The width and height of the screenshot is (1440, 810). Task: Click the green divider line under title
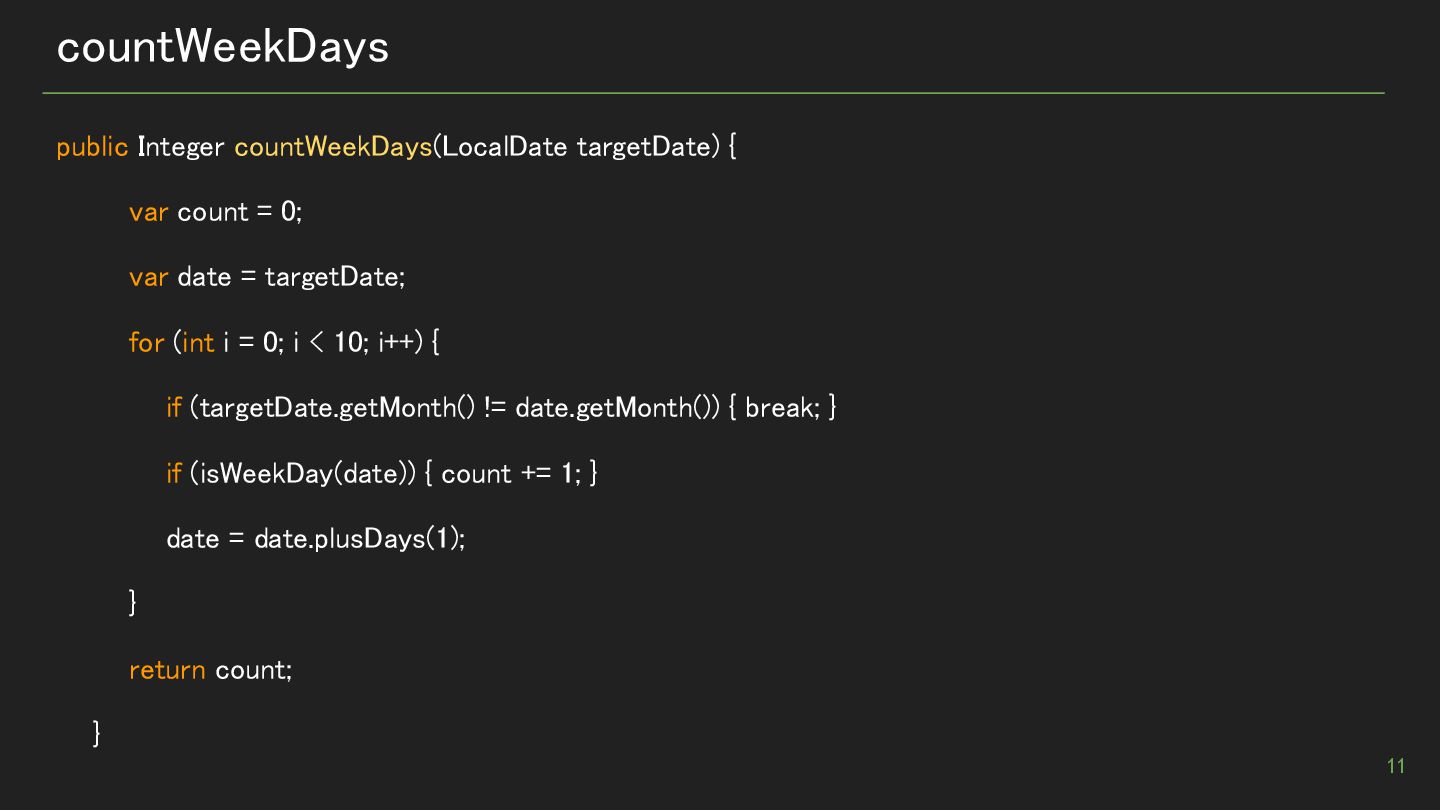coord(713,93)
